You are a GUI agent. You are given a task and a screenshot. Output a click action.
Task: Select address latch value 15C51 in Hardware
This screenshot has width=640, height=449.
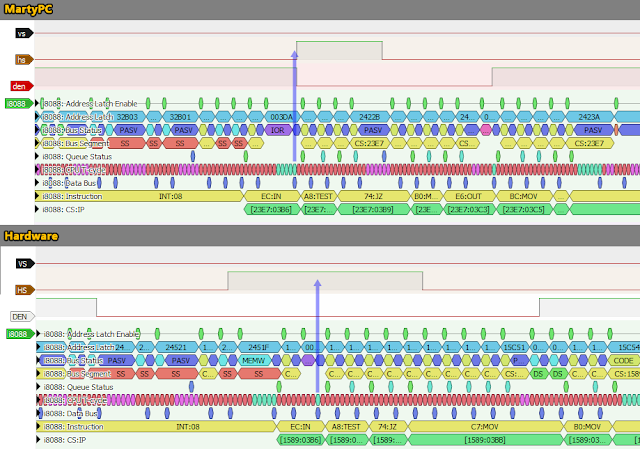[514, 347]
